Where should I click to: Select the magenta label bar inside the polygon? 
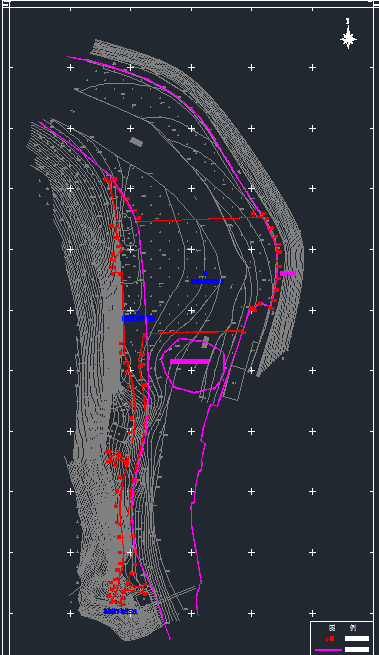tap(190, 361)
